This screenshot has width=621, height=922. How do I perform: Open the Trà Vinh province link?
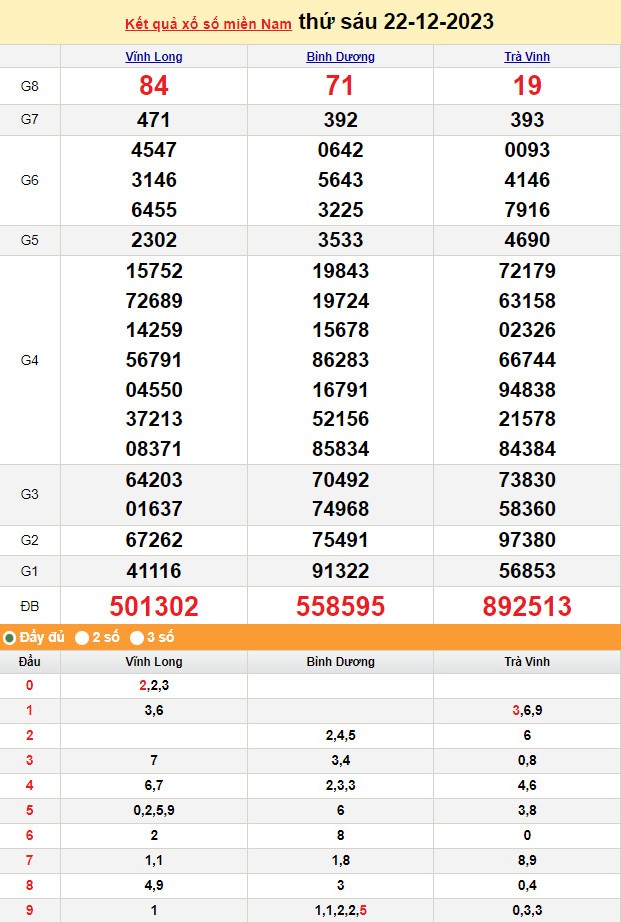click(527, 57)
